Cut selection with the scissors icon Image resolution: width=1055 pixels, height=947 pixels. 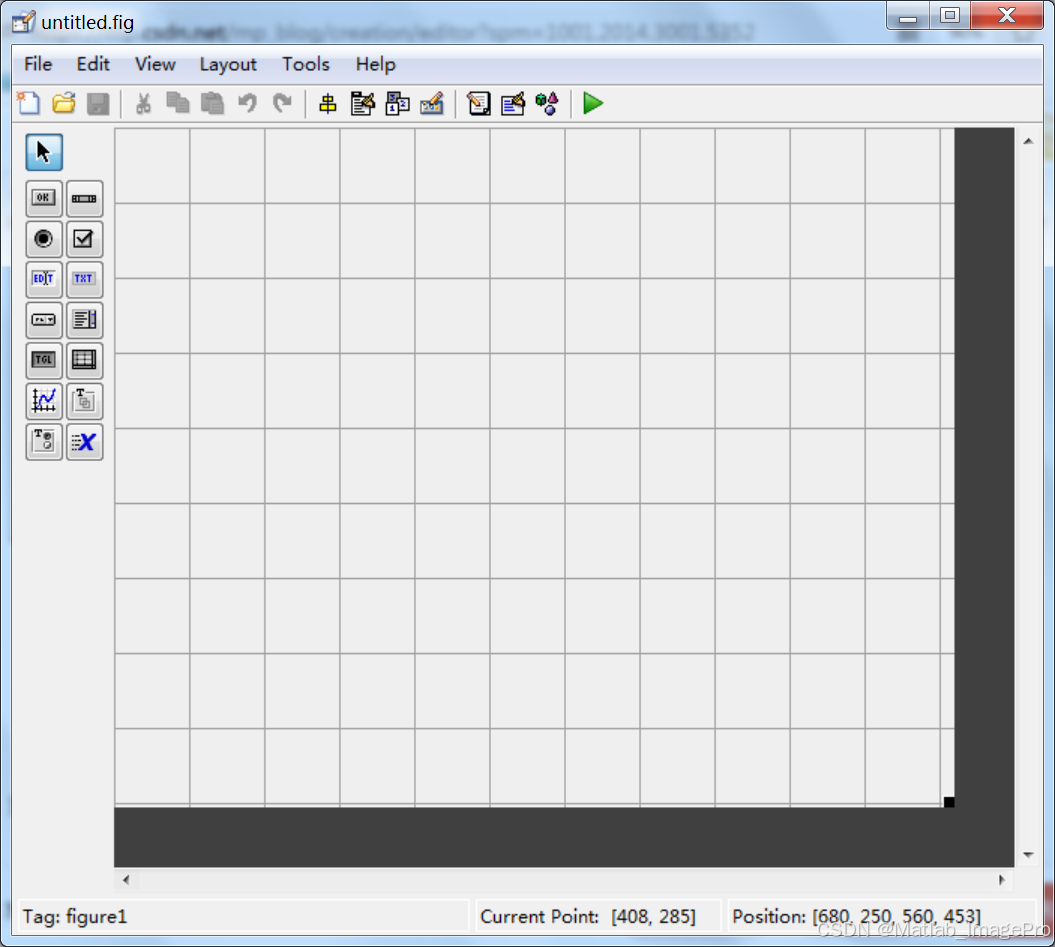pos(143,104)
